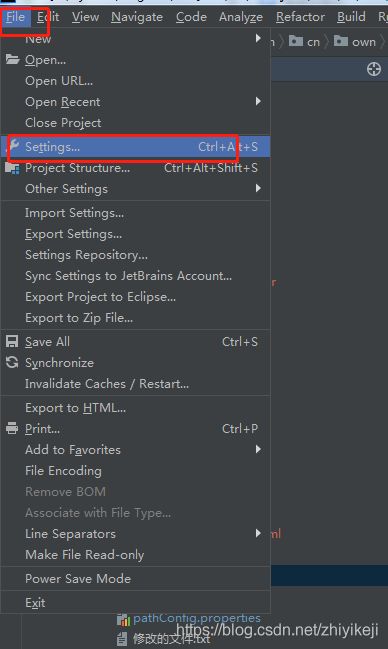Open the Refactor menu

point(300,17)
